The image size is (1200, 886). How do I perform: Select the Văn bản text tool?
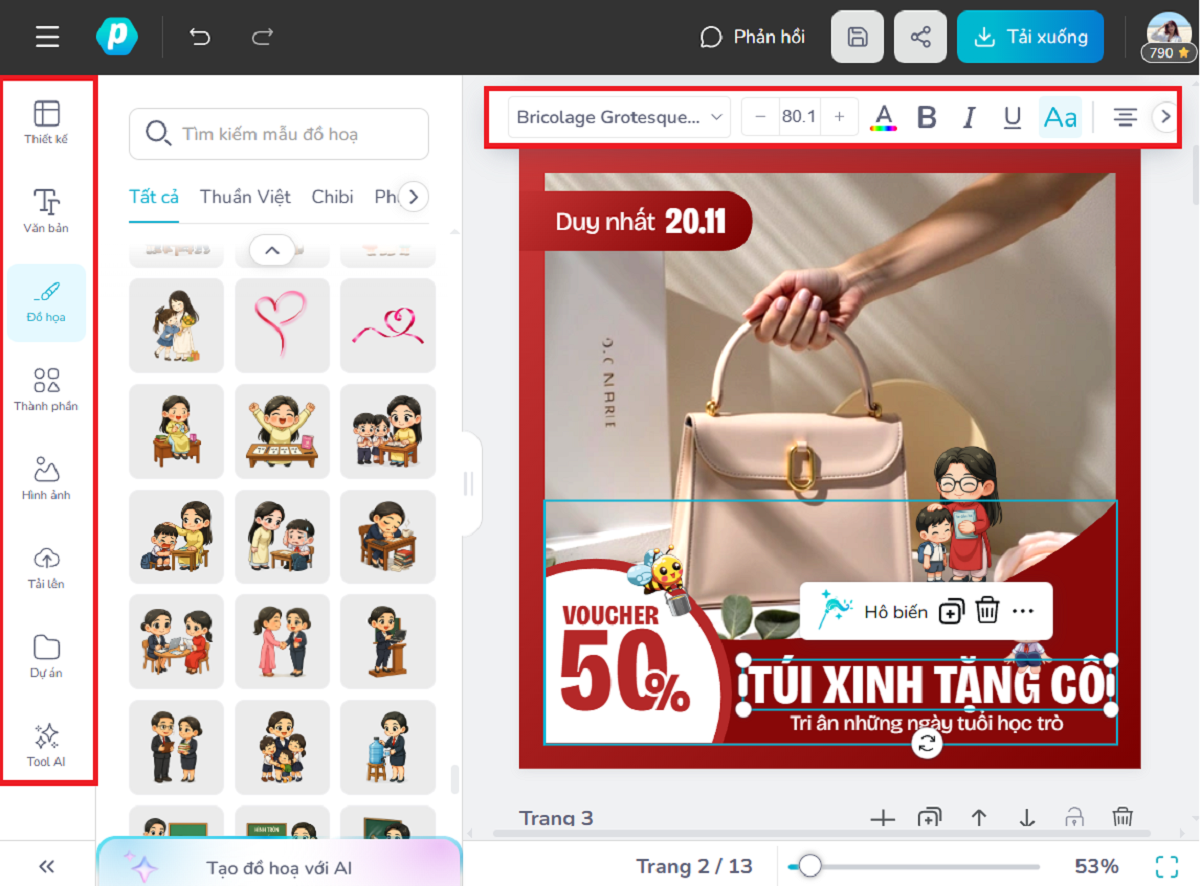click(46, 210)
